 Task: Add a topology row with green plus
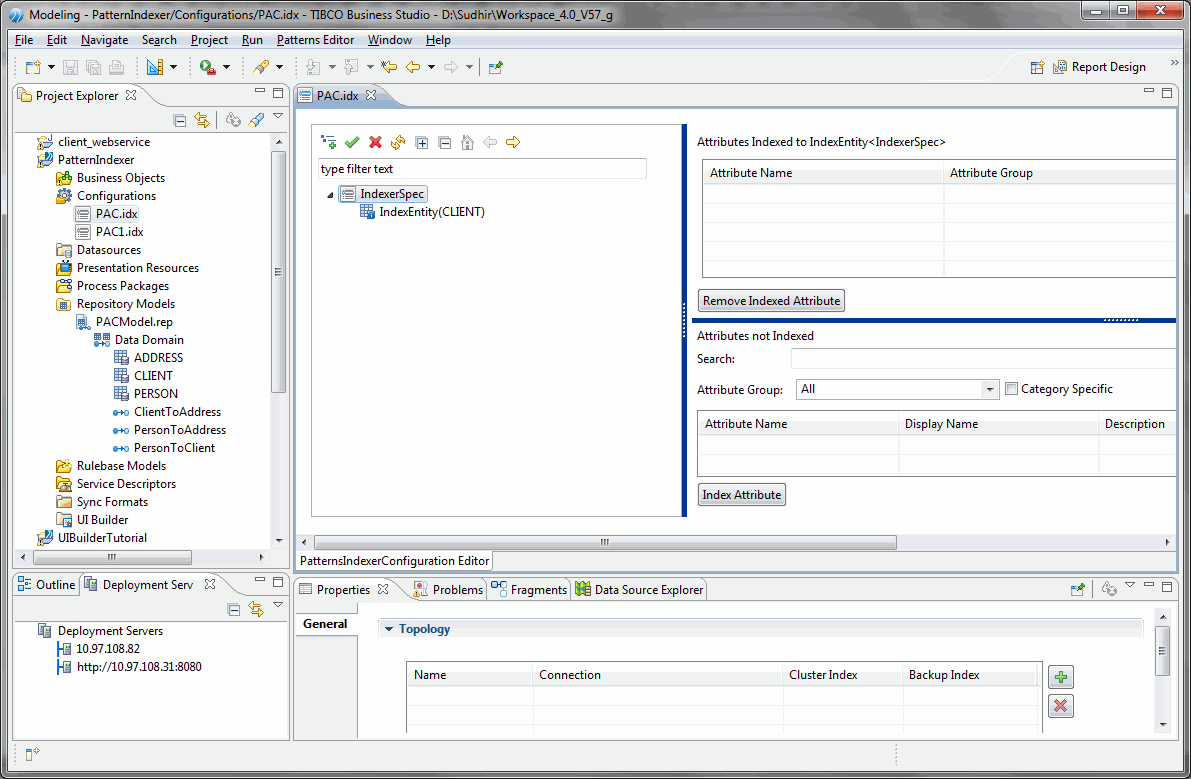(x=1060, y=676)
